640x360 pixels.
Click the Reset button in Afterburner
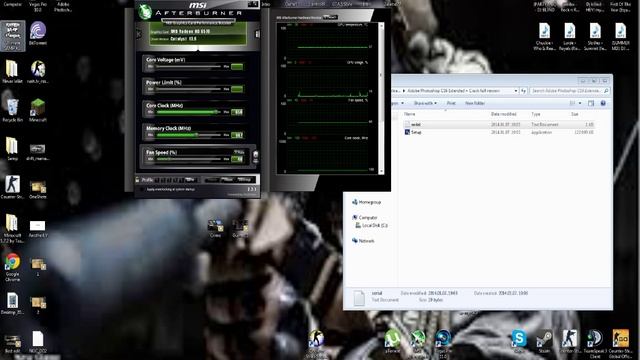coord(227,180)
